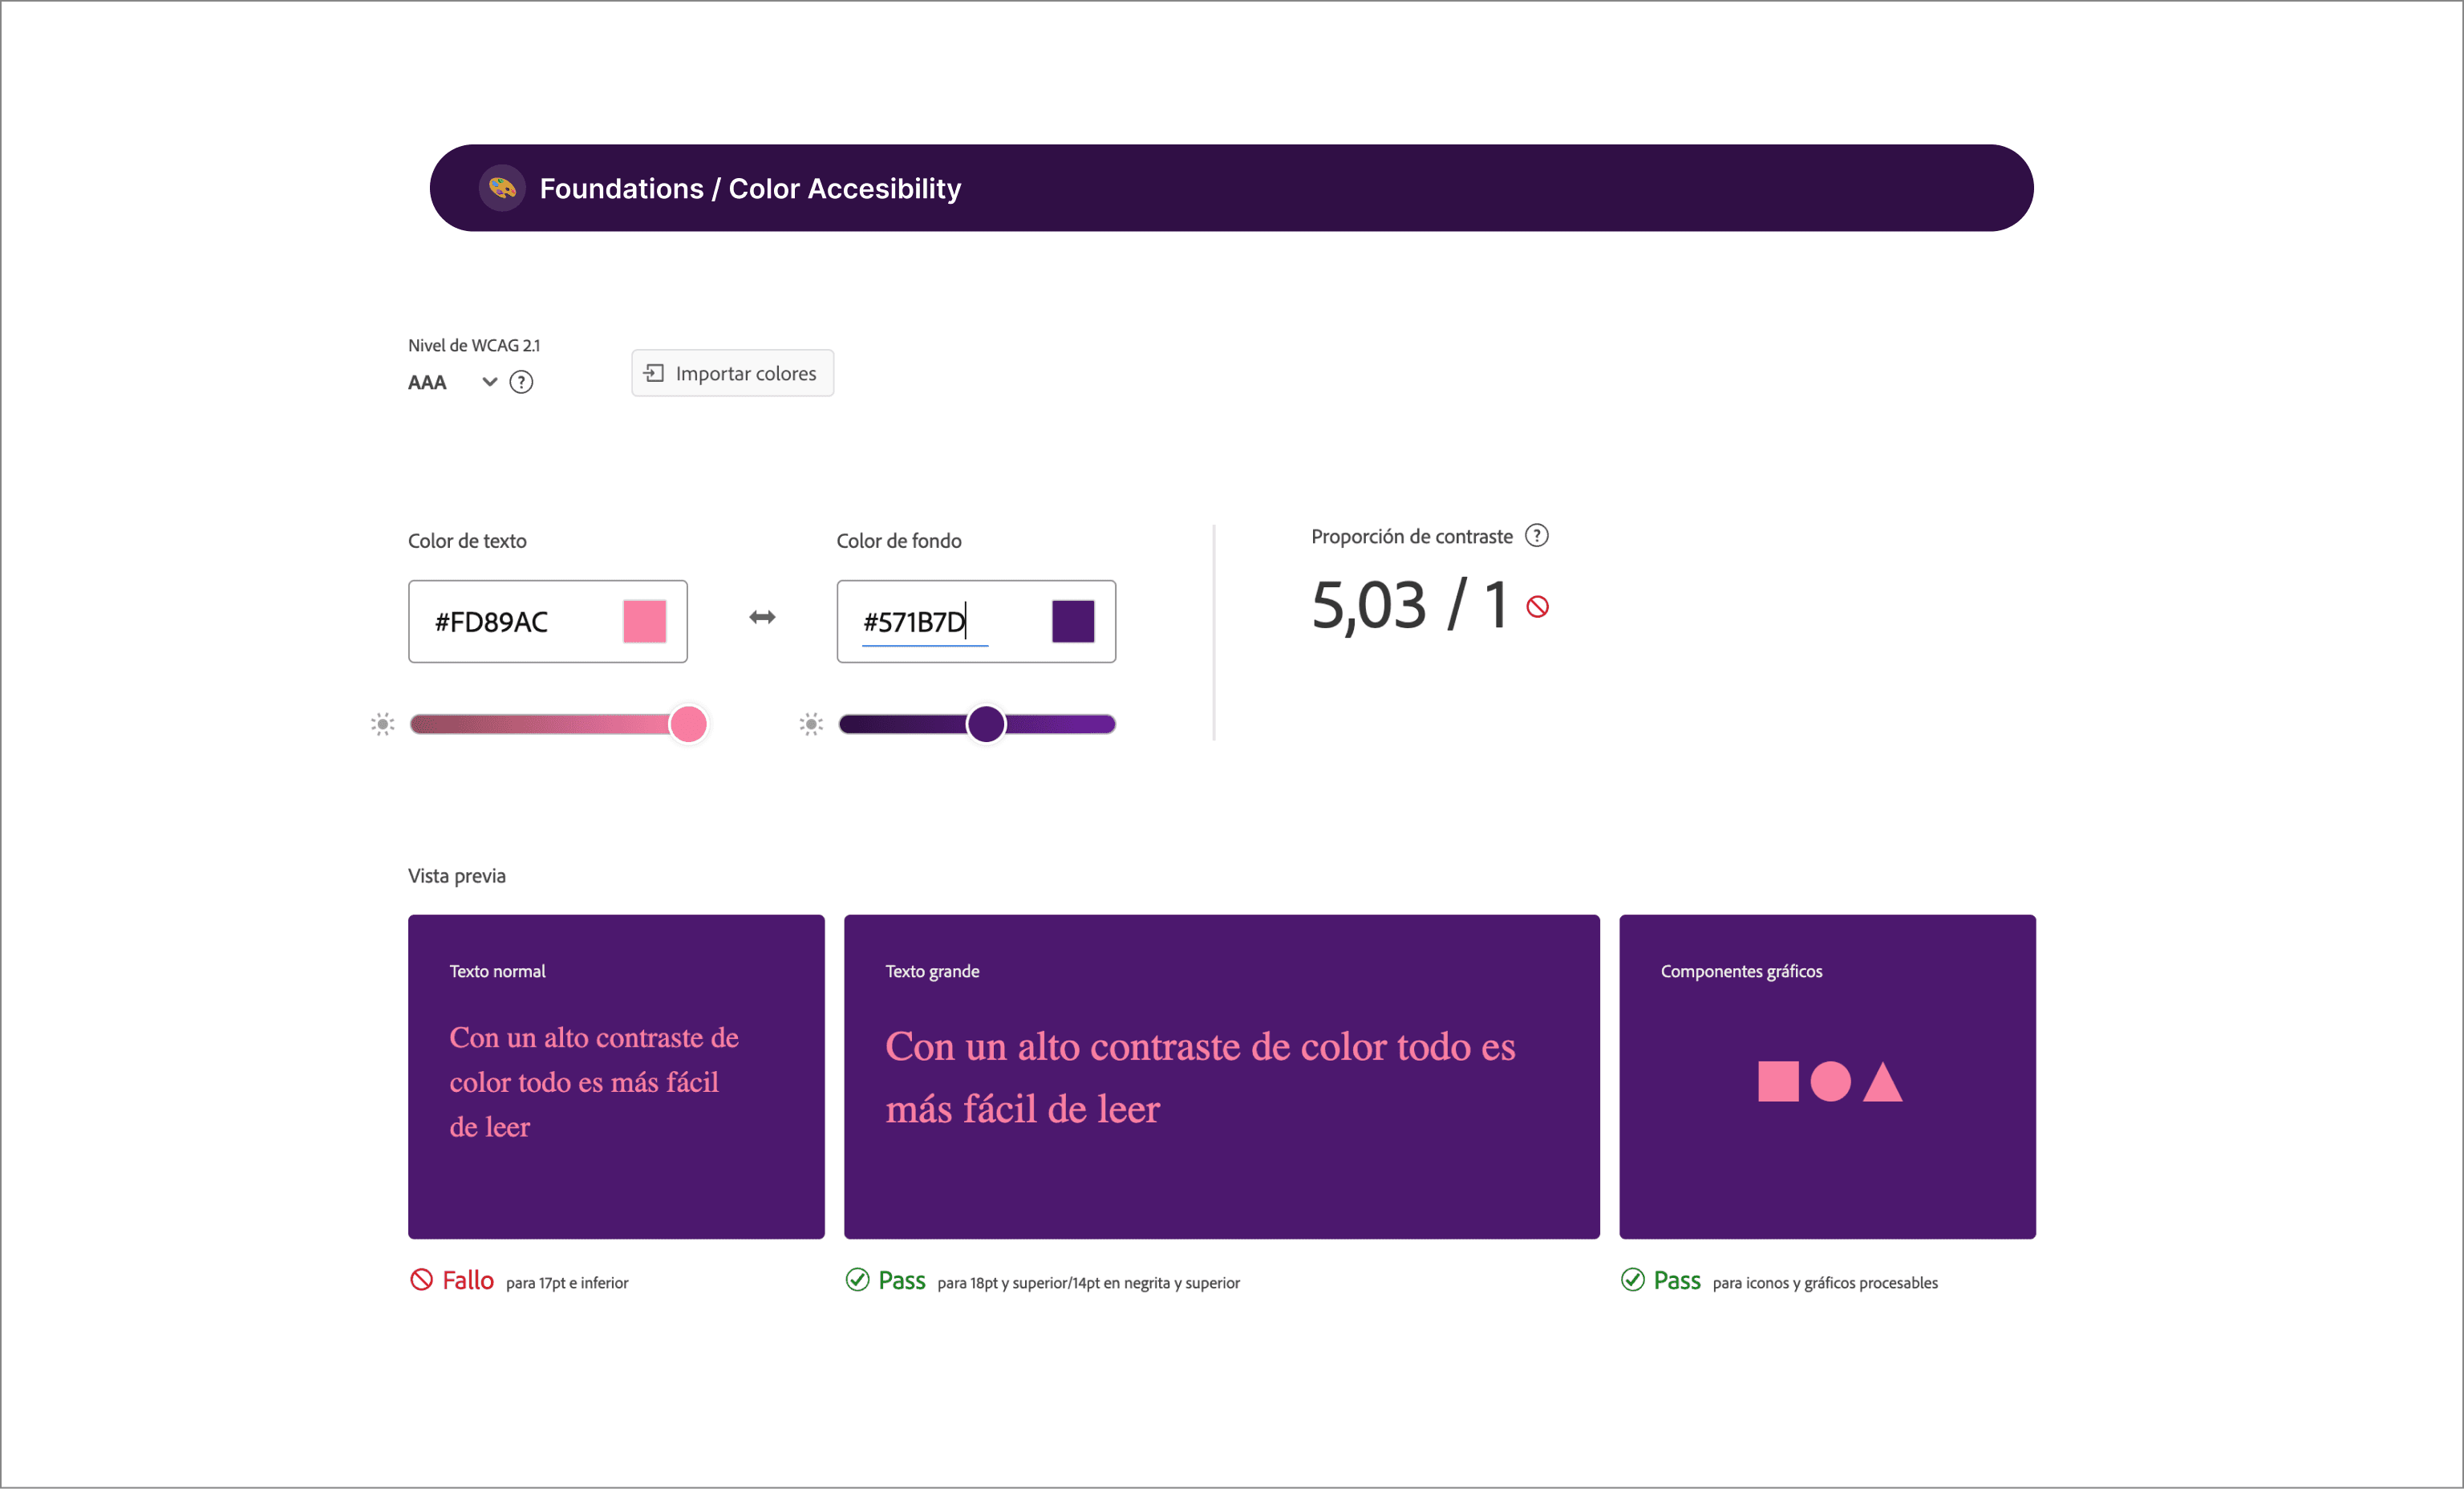The width and height of the screenshot is (2464, 1489).
Task: Click the Pass checkmark for Componentes gráficos
Action: 1633,1280
